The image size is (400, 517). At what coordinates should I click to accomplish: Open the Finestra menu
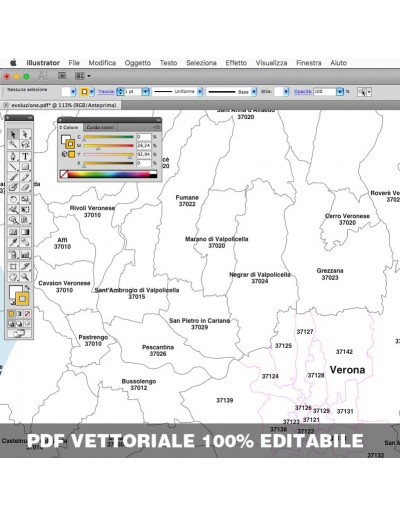(309, 63)
